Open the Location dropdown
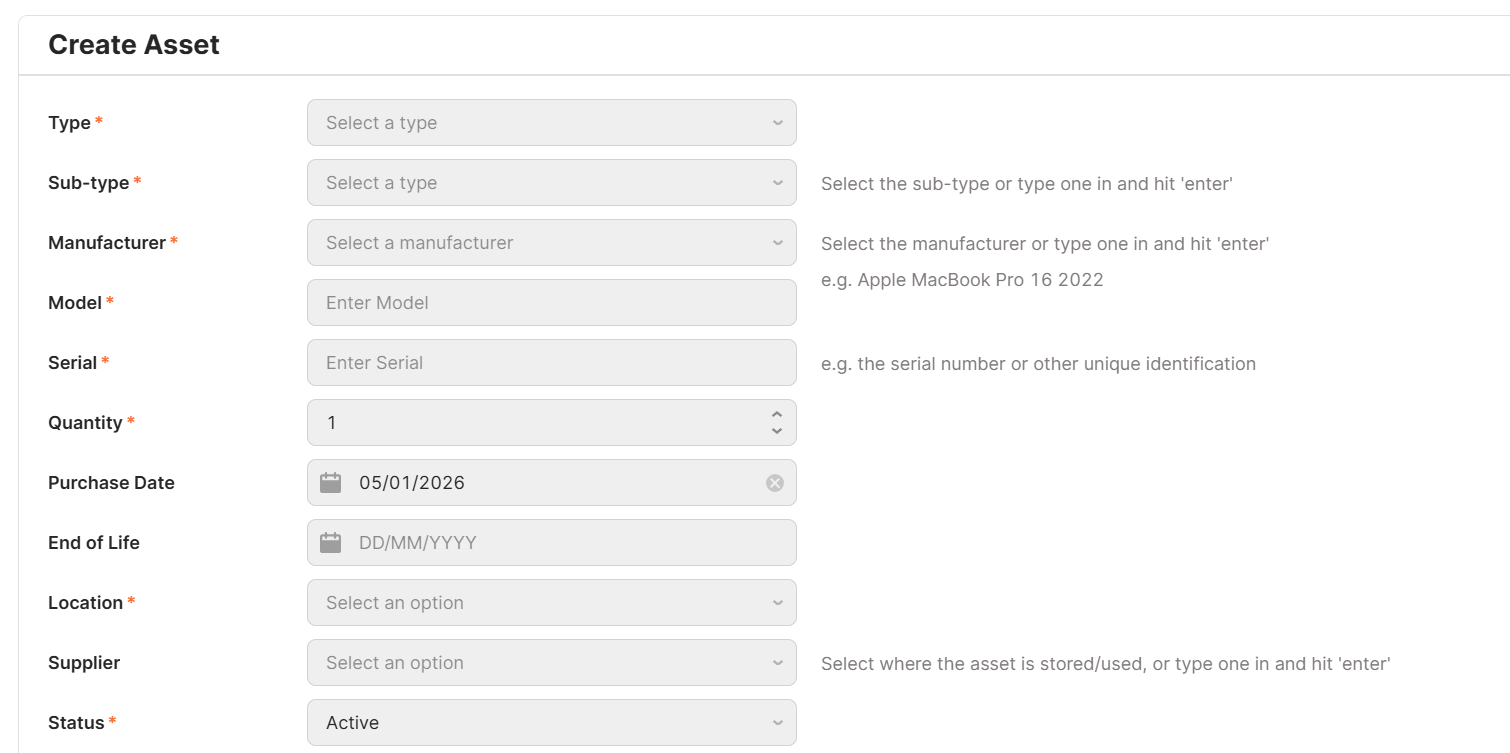Screen dimensions: 1510x753 (551, 603)
